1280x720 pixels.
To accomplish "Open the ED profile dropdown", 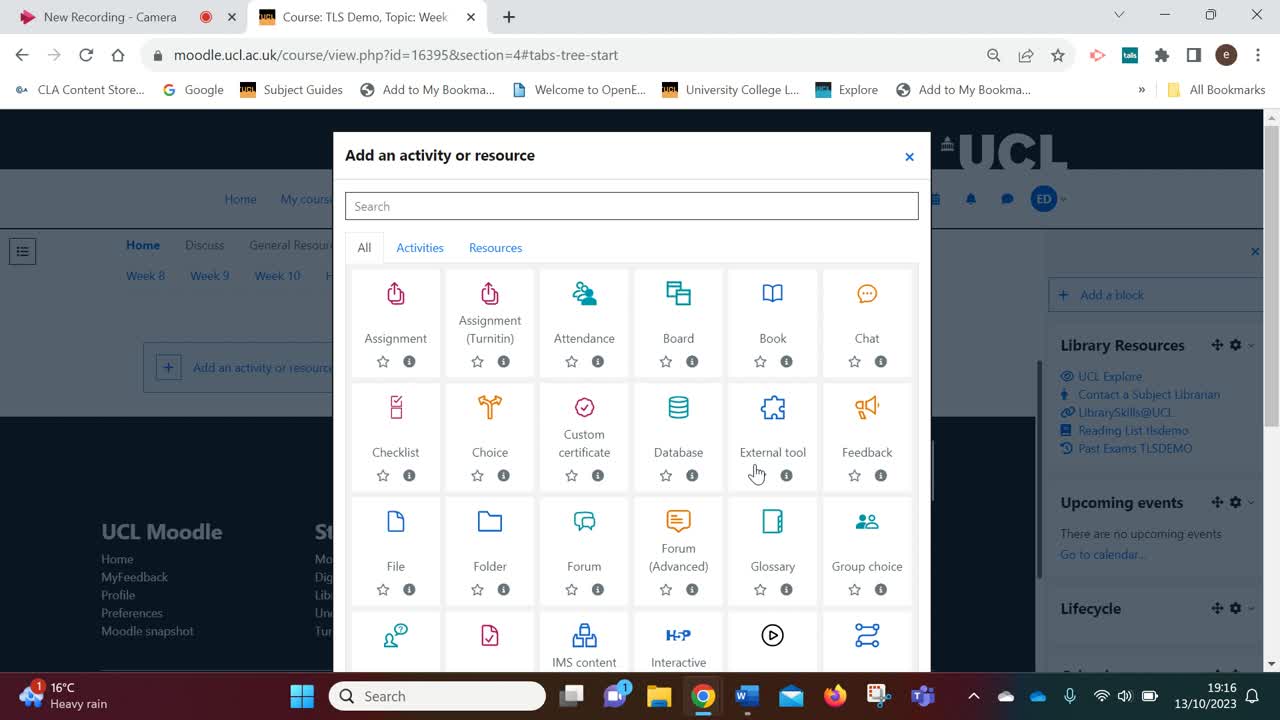I will pyautogui.click(x=1043, y=199).
